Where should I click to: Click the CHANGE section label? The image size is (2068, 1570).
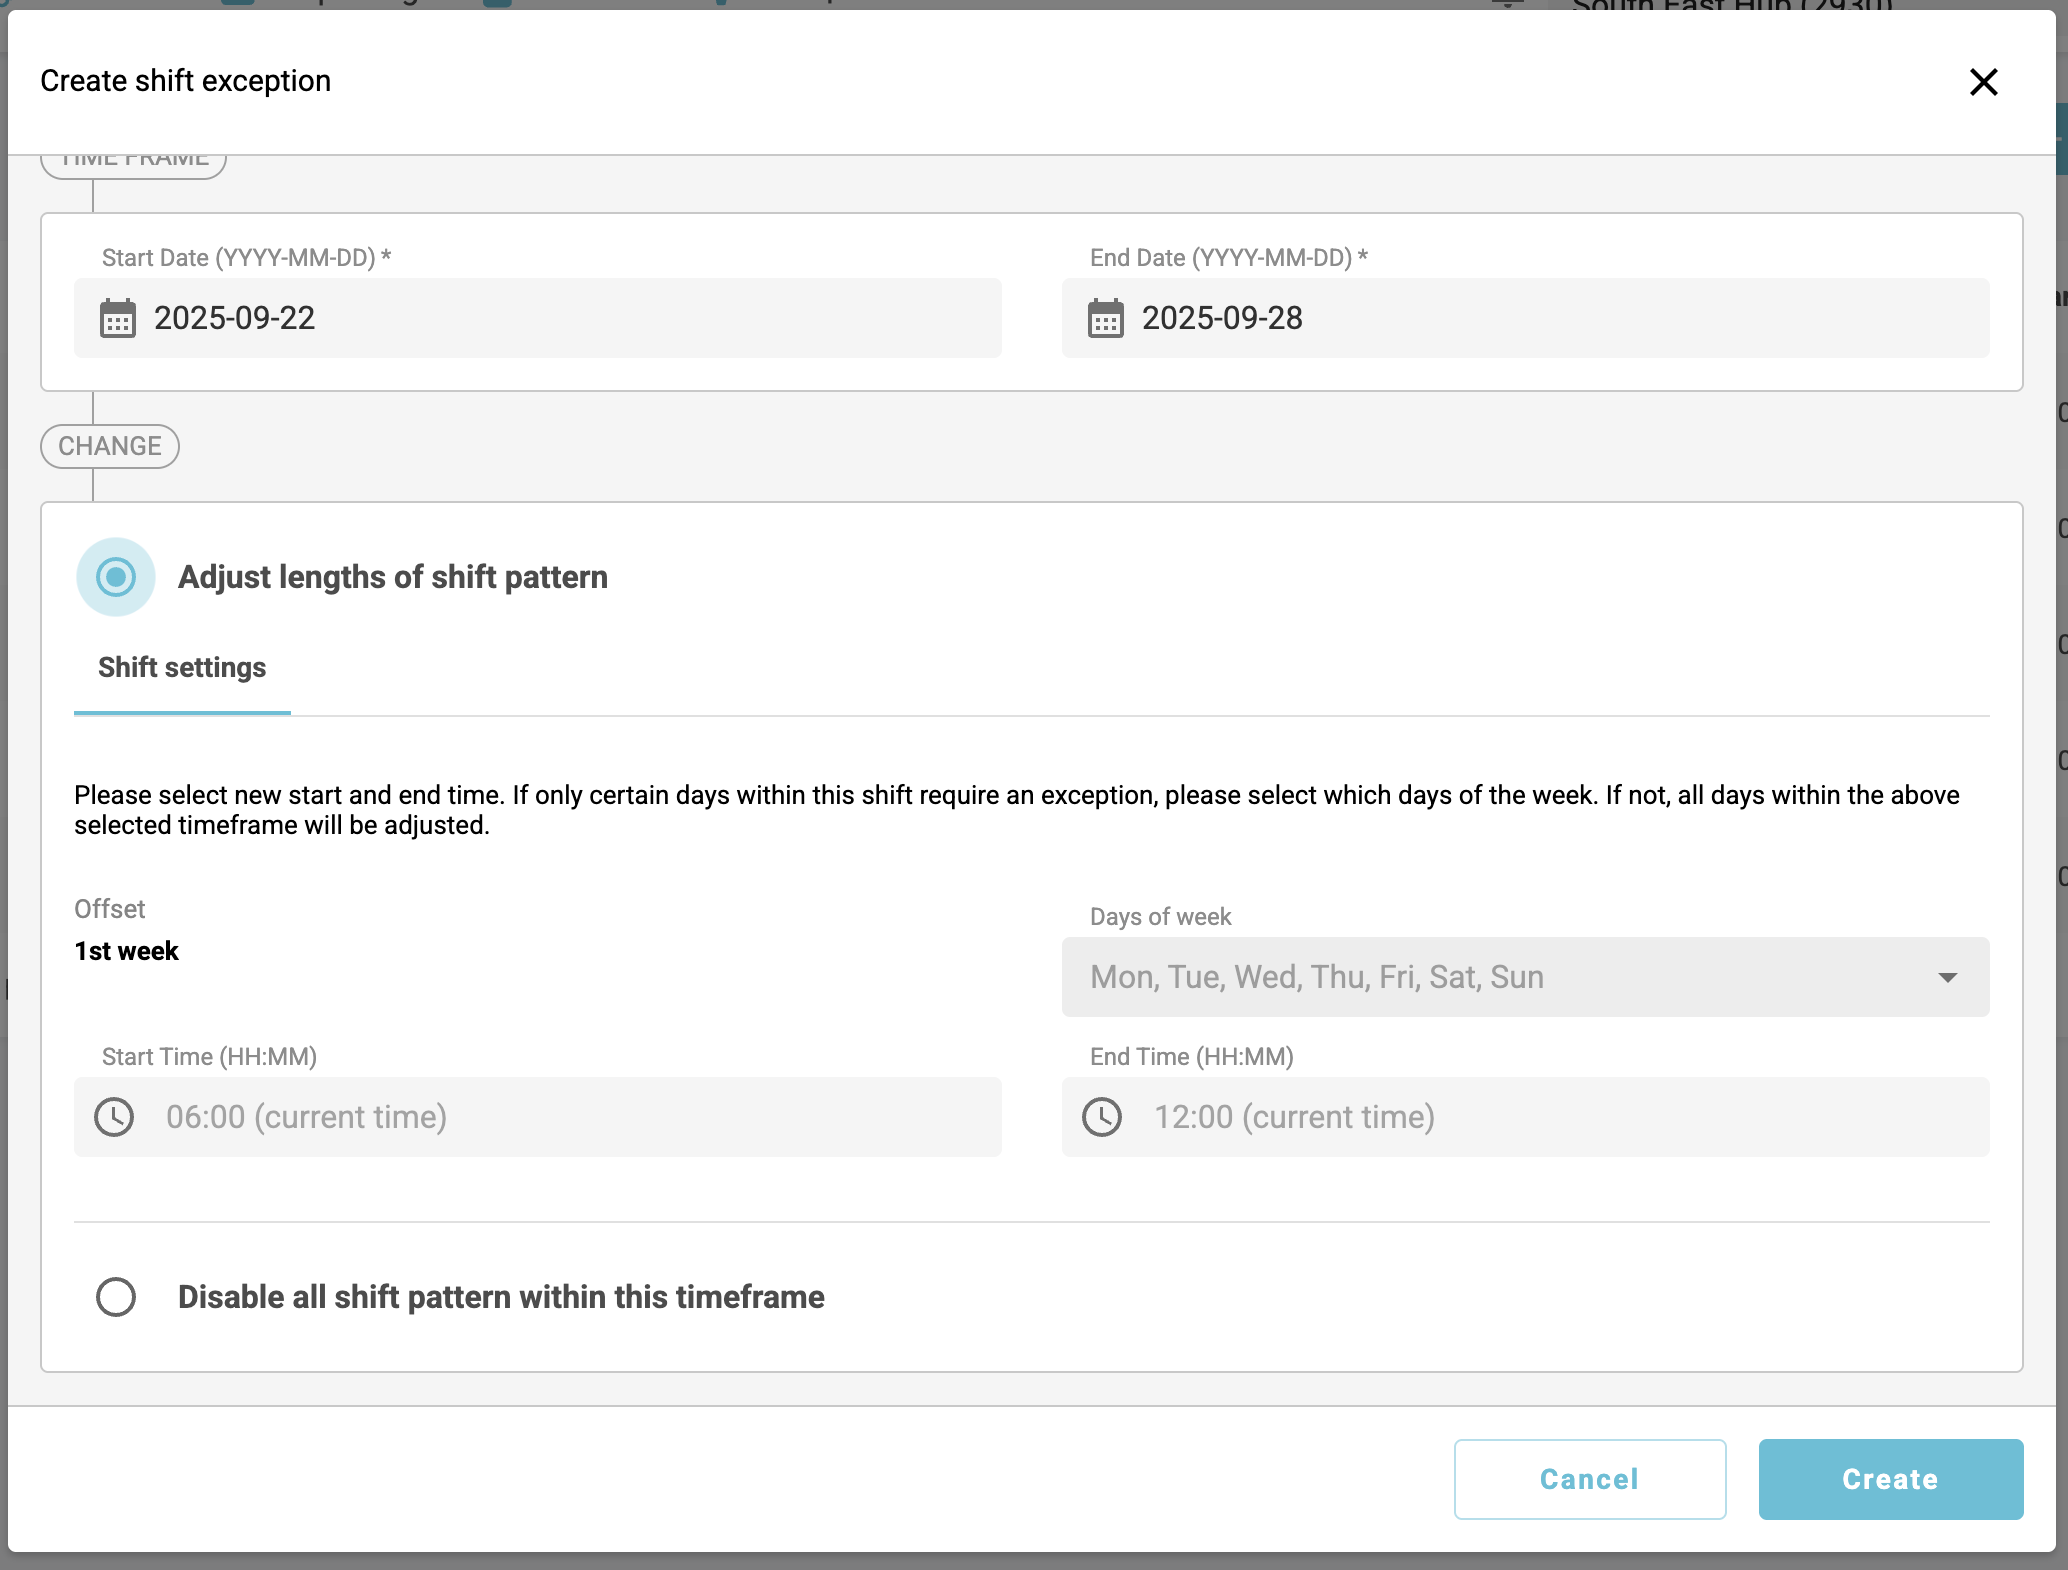coord(110,446)
